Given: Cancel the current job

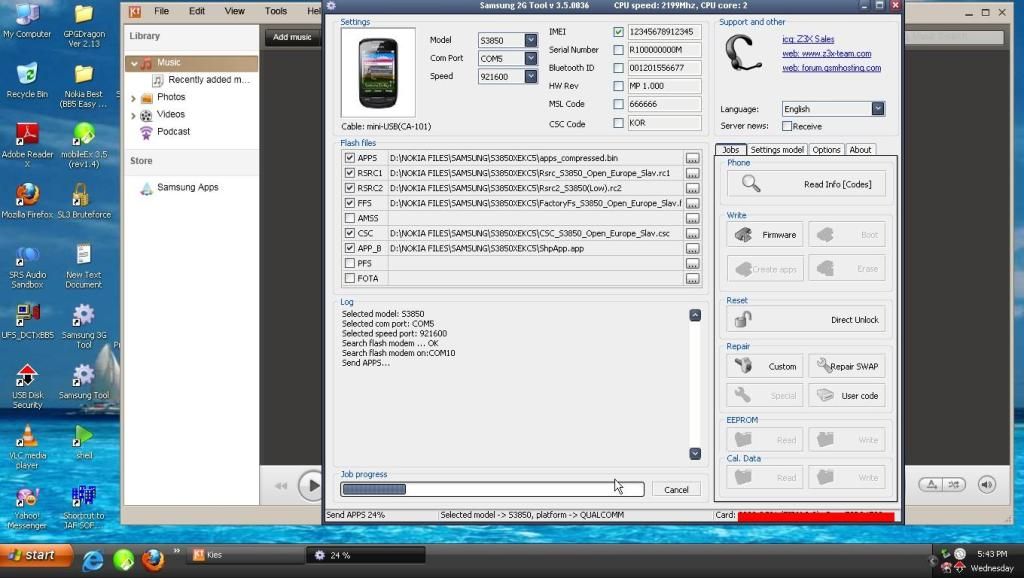Looking at the screenshot, I should (x=676, y=490).
